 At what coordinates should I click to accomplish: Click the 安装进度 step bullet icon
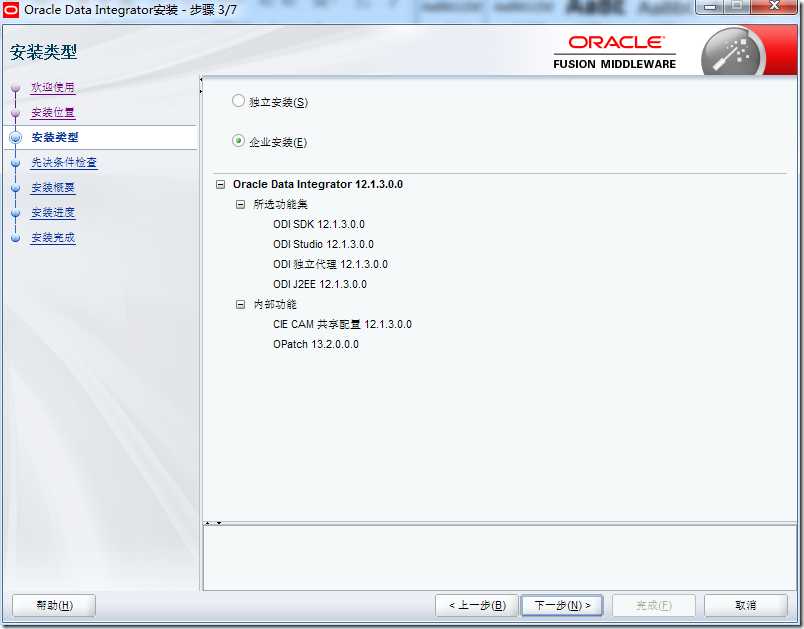tap(15, 213)
